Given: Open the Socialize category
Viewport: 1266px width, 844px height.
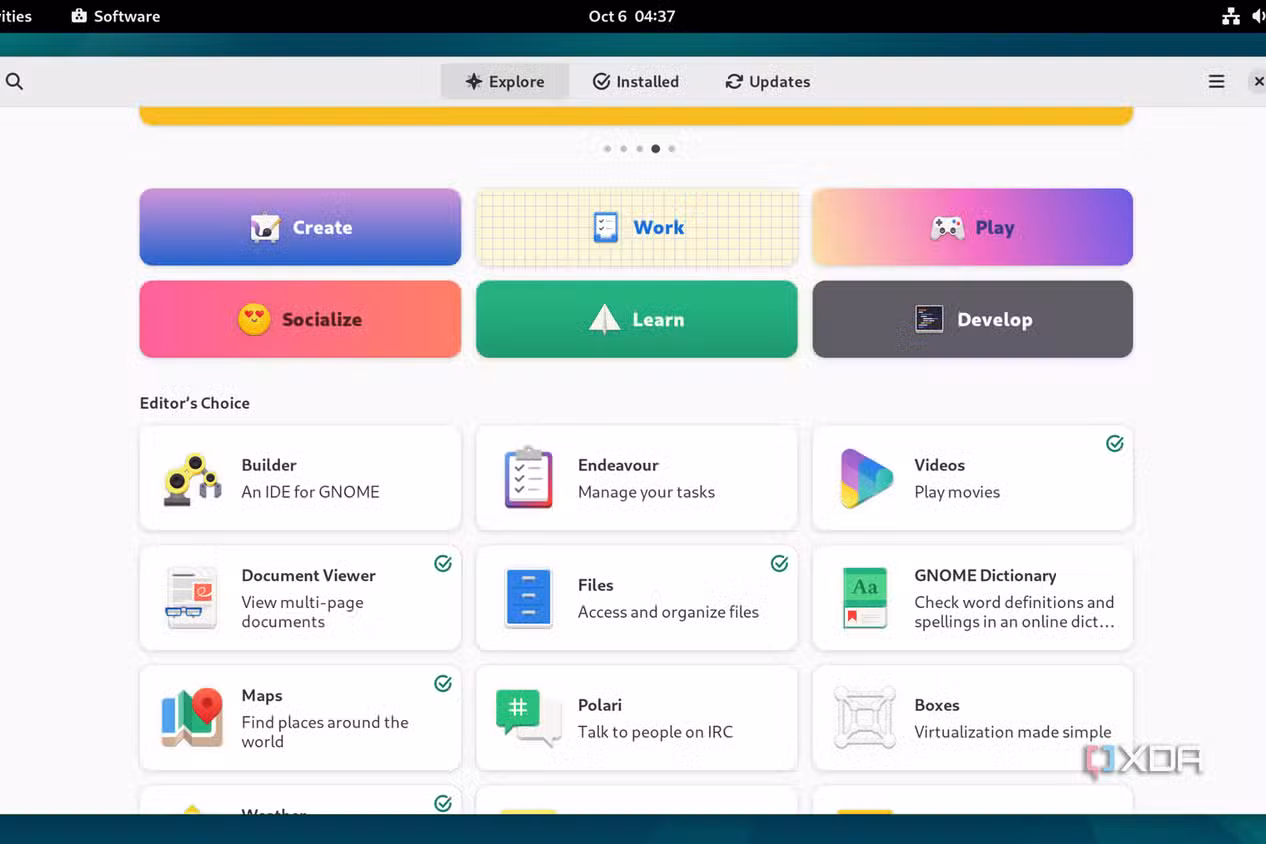Looking at the screenshot, I should (300, 319).
